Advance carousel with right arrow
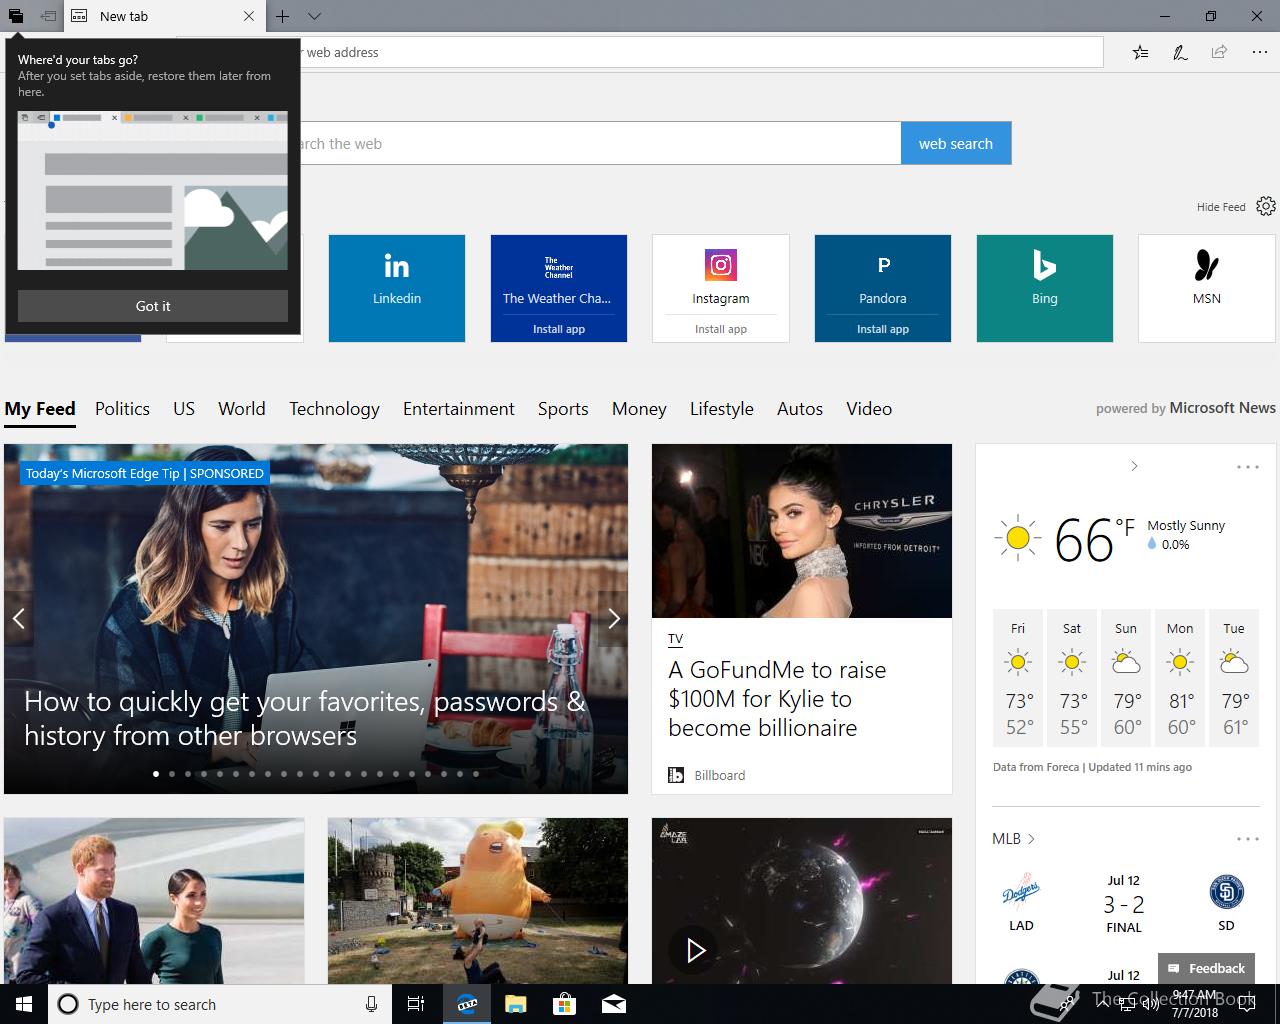This screenshot has height=1024, width=1280. pos(614,619)
